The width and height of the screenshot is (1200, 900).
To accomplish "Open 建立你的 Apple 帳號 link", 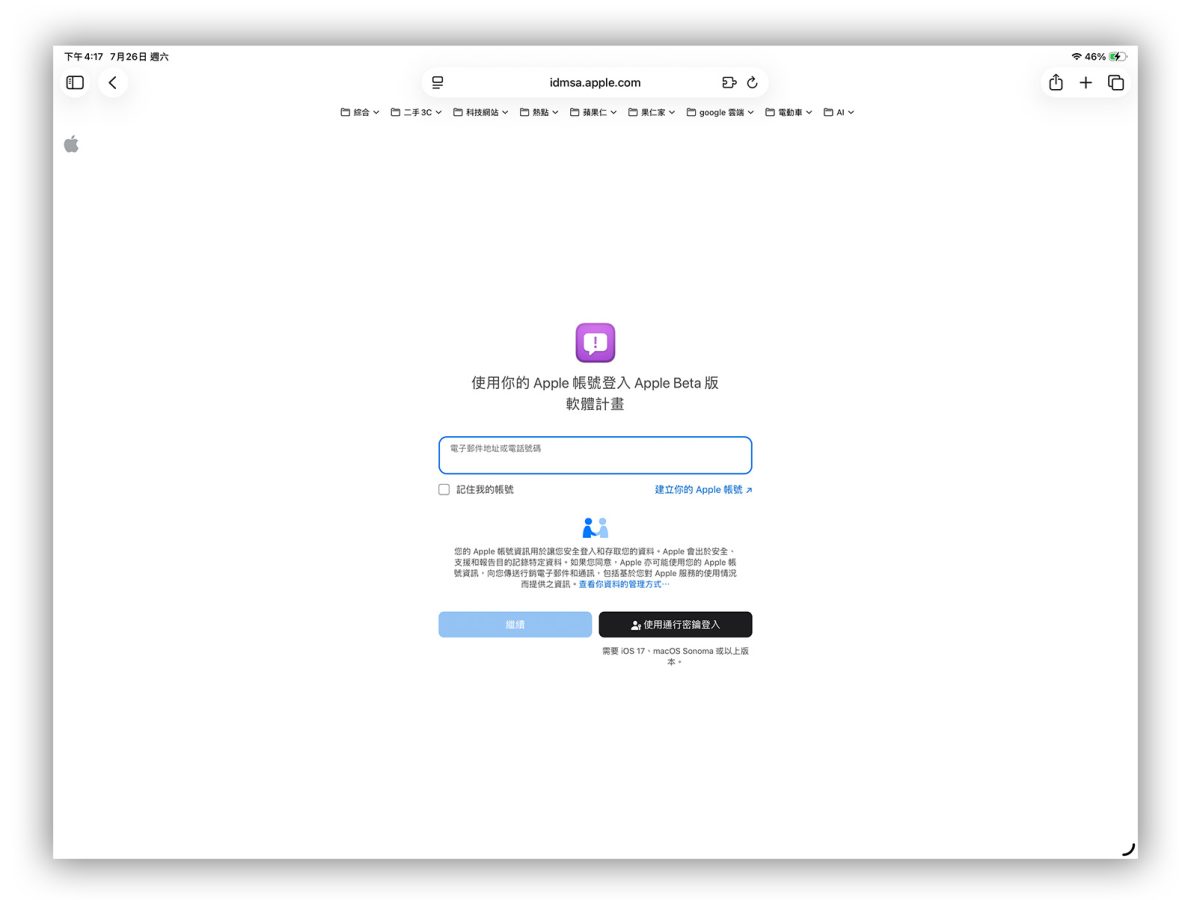I will (x=703, y=490).
